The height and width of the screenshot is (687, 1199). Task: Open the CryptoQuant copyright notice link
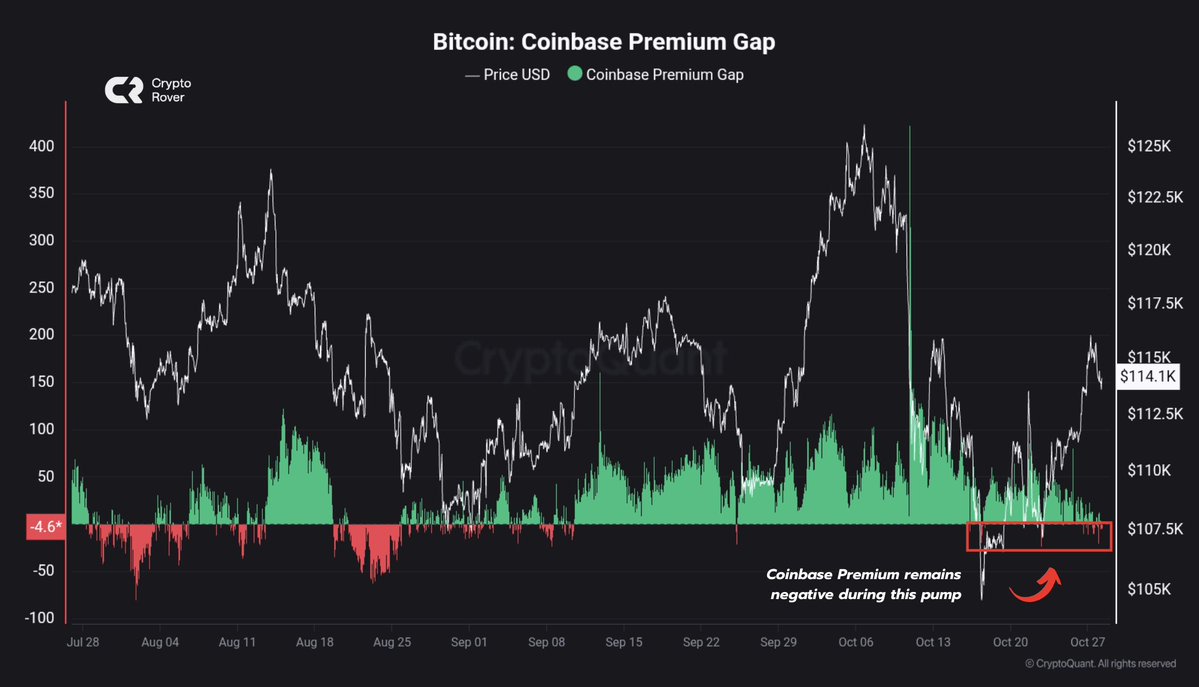point(1100,663)
